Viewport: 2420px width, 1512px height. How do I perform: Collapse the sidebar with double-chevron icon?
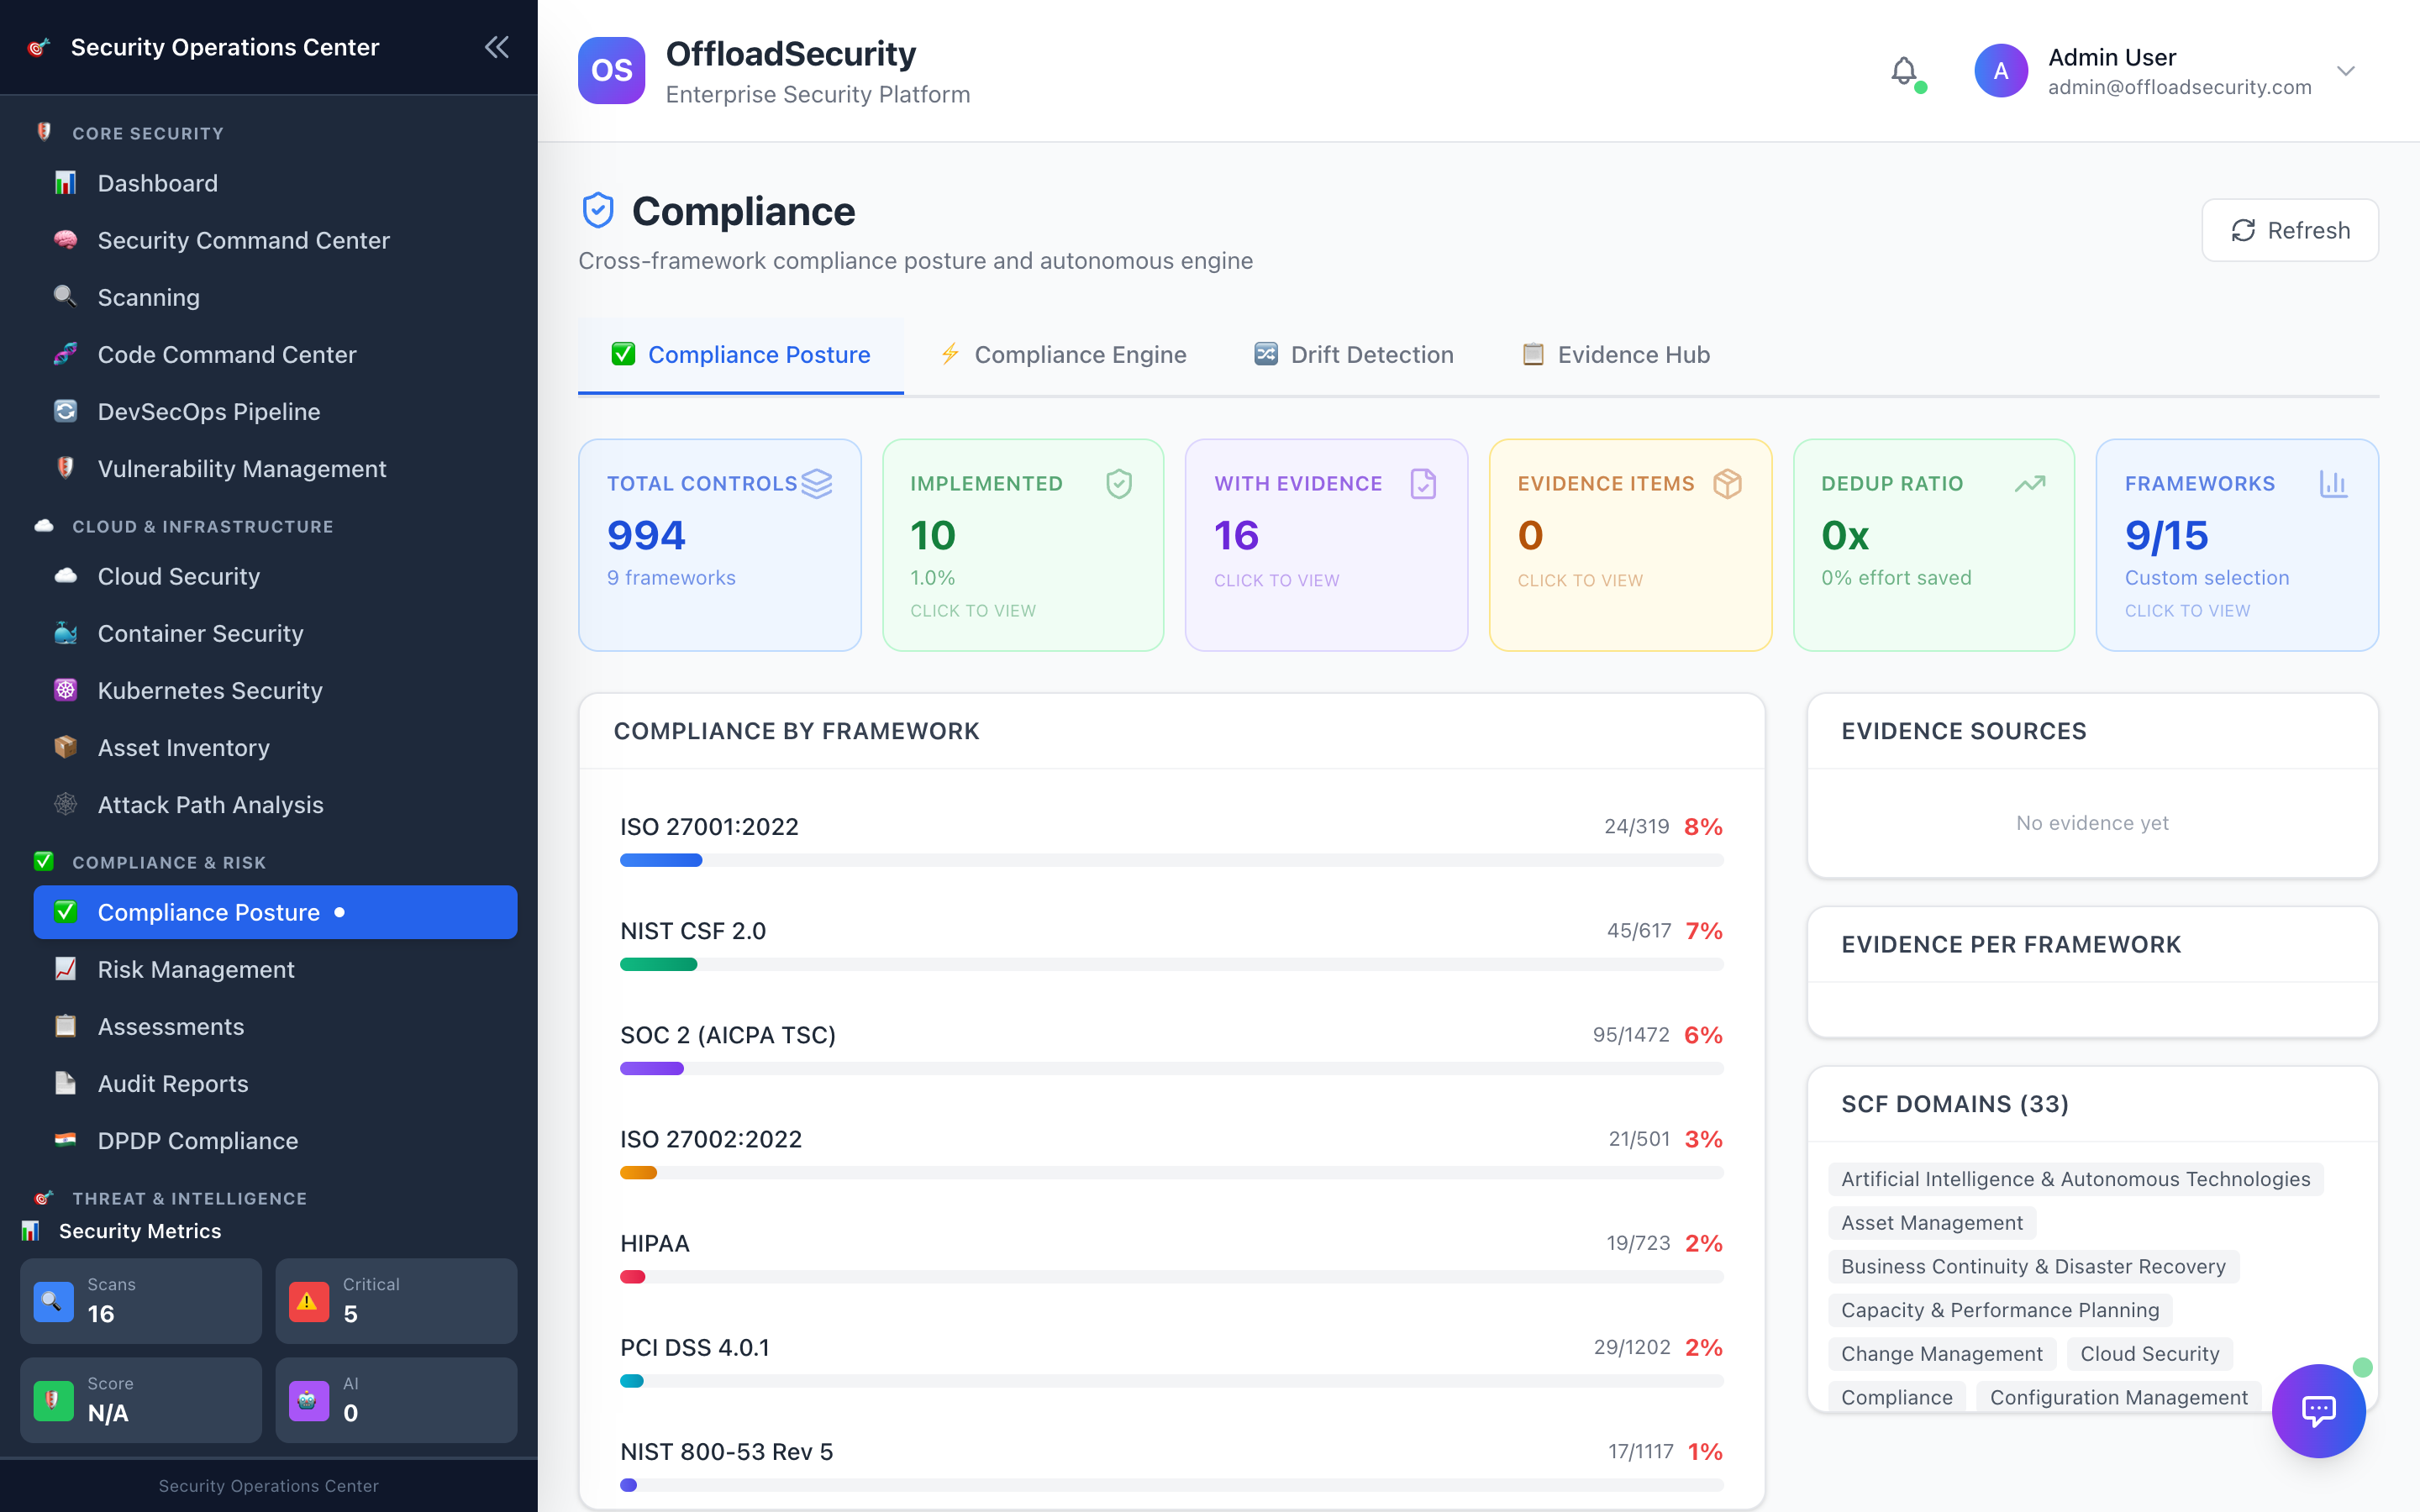[497, 47]
